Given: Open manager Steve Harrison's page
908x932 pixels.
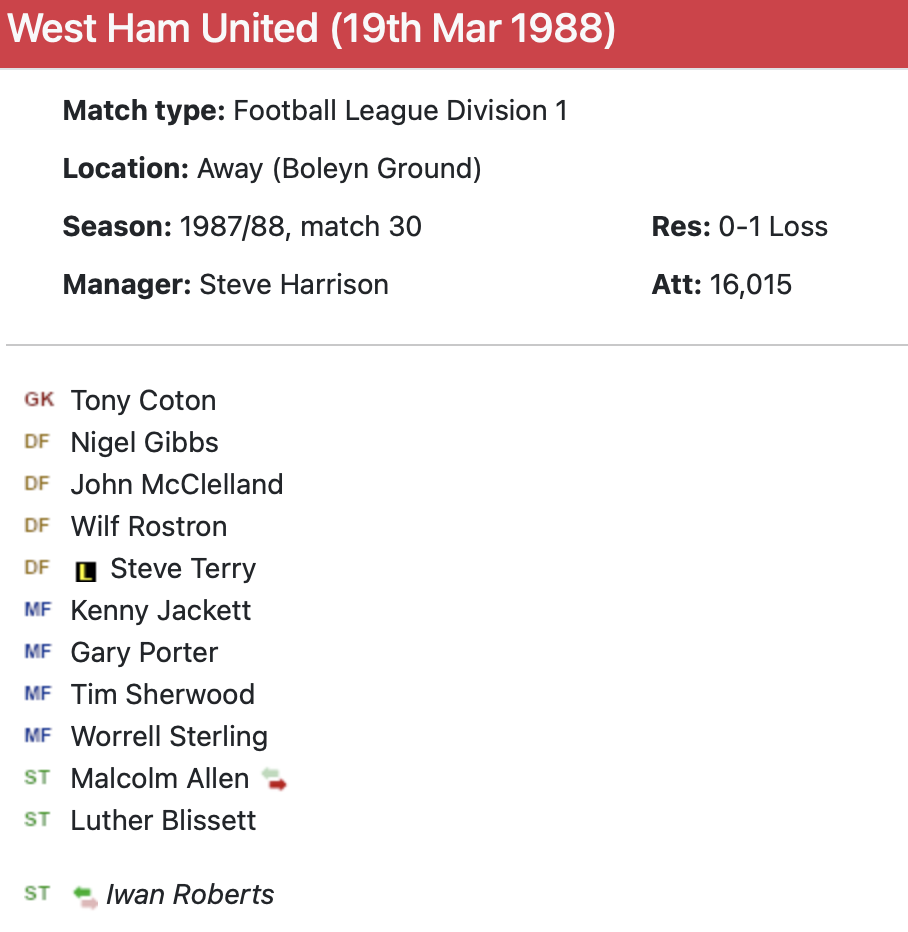Looking at the screenshot, I should tap(293, 285).
